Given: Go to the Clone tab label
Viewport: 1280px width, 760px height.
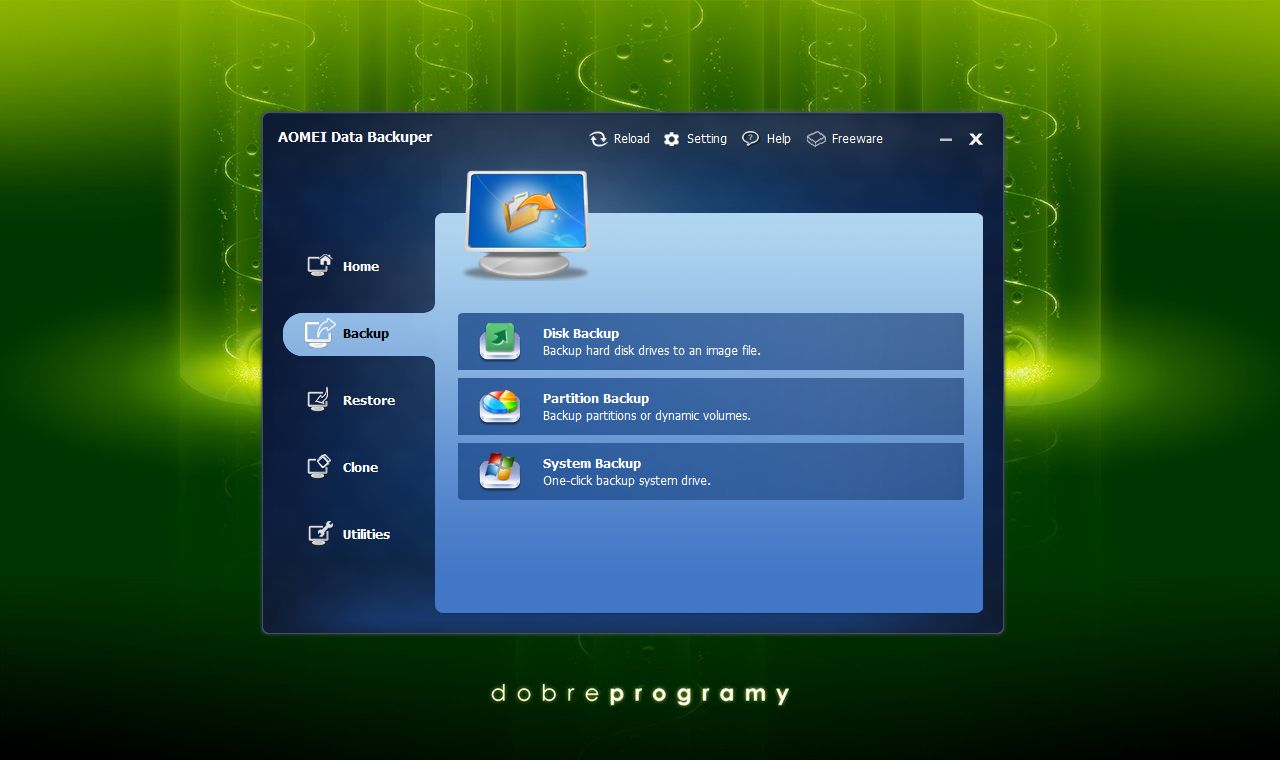Looking at the screenshot, I should [360, 468].
